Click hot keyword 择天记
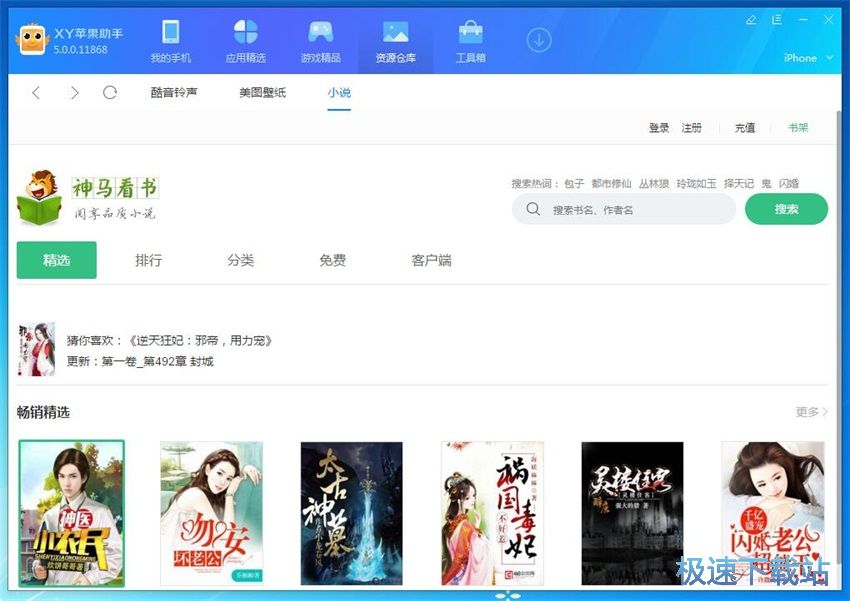 (739, 184)
